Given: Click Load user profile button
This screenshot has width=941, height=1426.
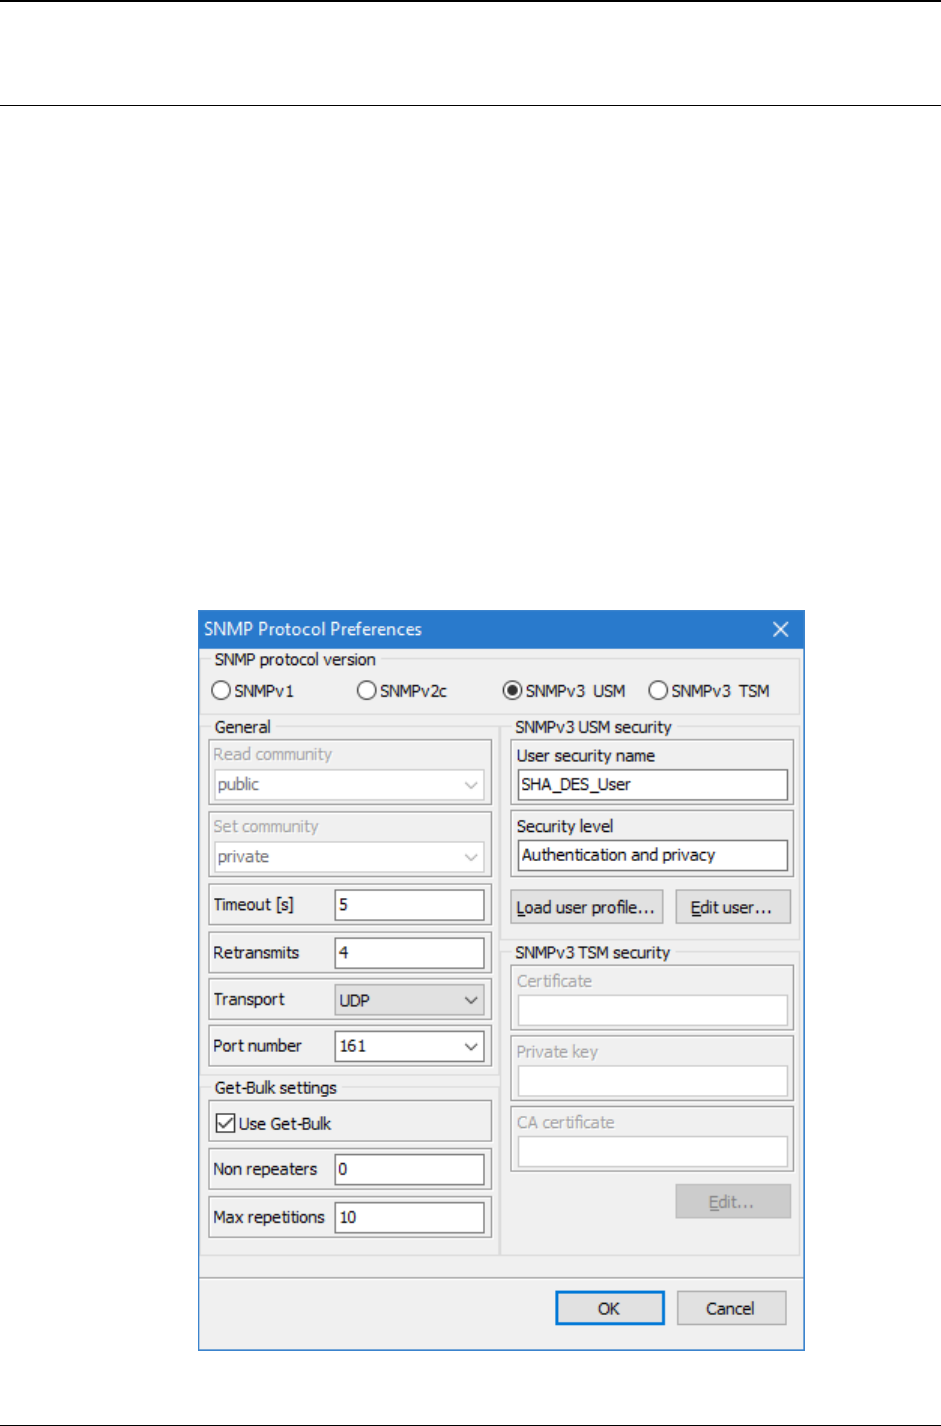Looking at the screenshot, I should [x=586, y=907].
